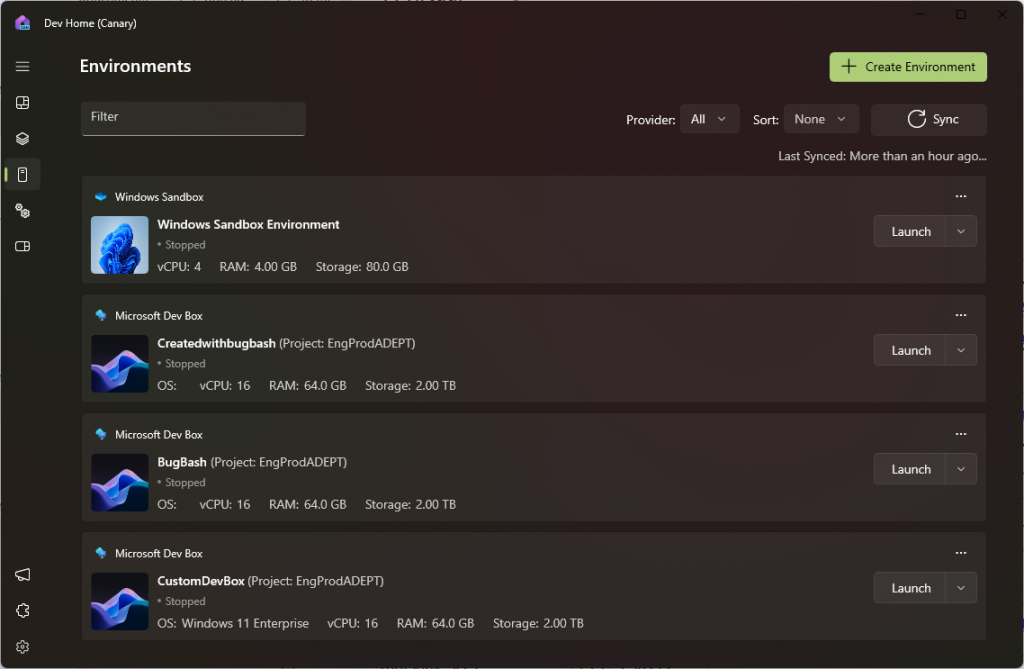1024x669 pixels.
Task: Open the Windows Sandbox Environment options menu
Action: [960, 196]
